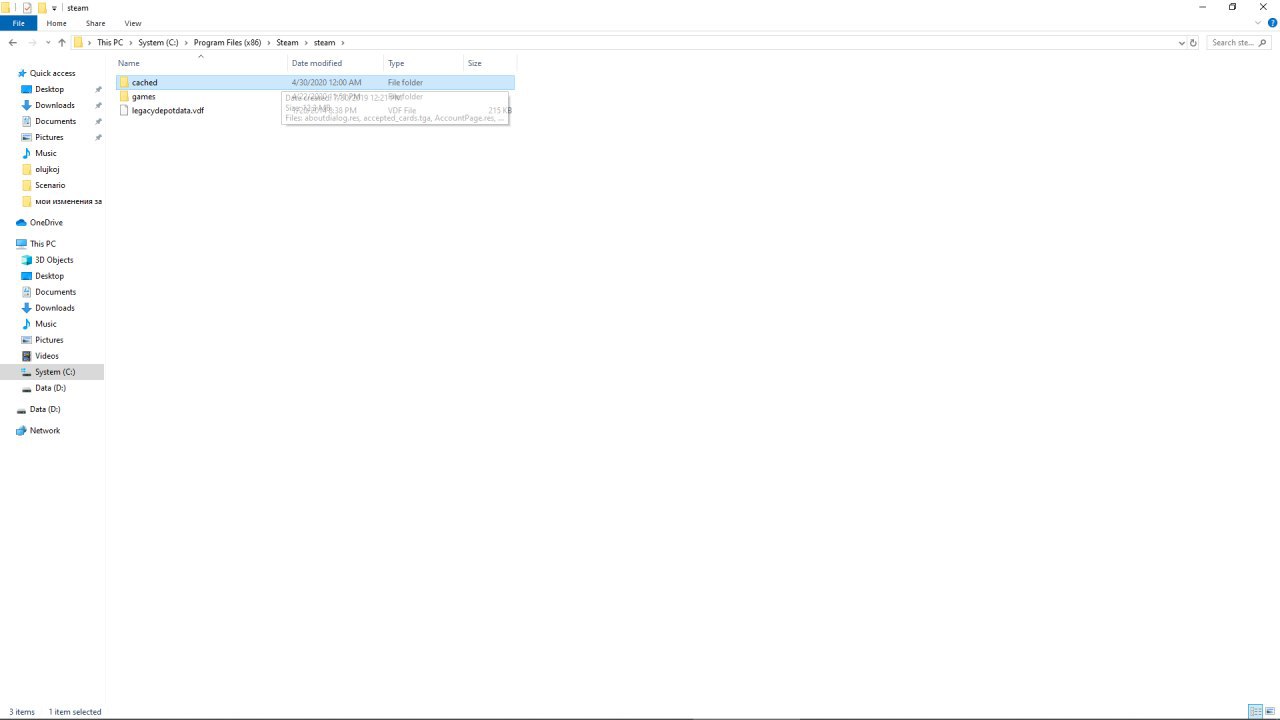Screen dimensions: 1280x720
Task: Go back to previous folder
Action: point(12,43)
